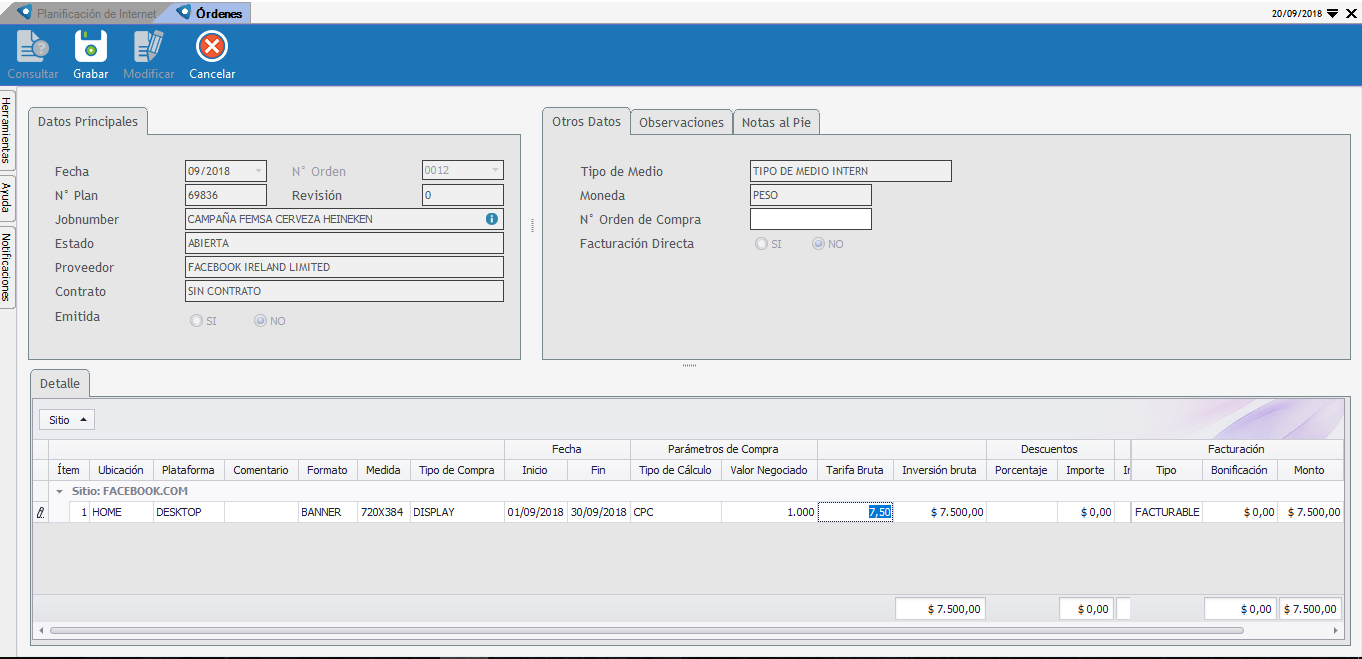This screenshot has height=659, width=1362.
Task: Click the Cancelar red X icon
Action: pos(212,47)
